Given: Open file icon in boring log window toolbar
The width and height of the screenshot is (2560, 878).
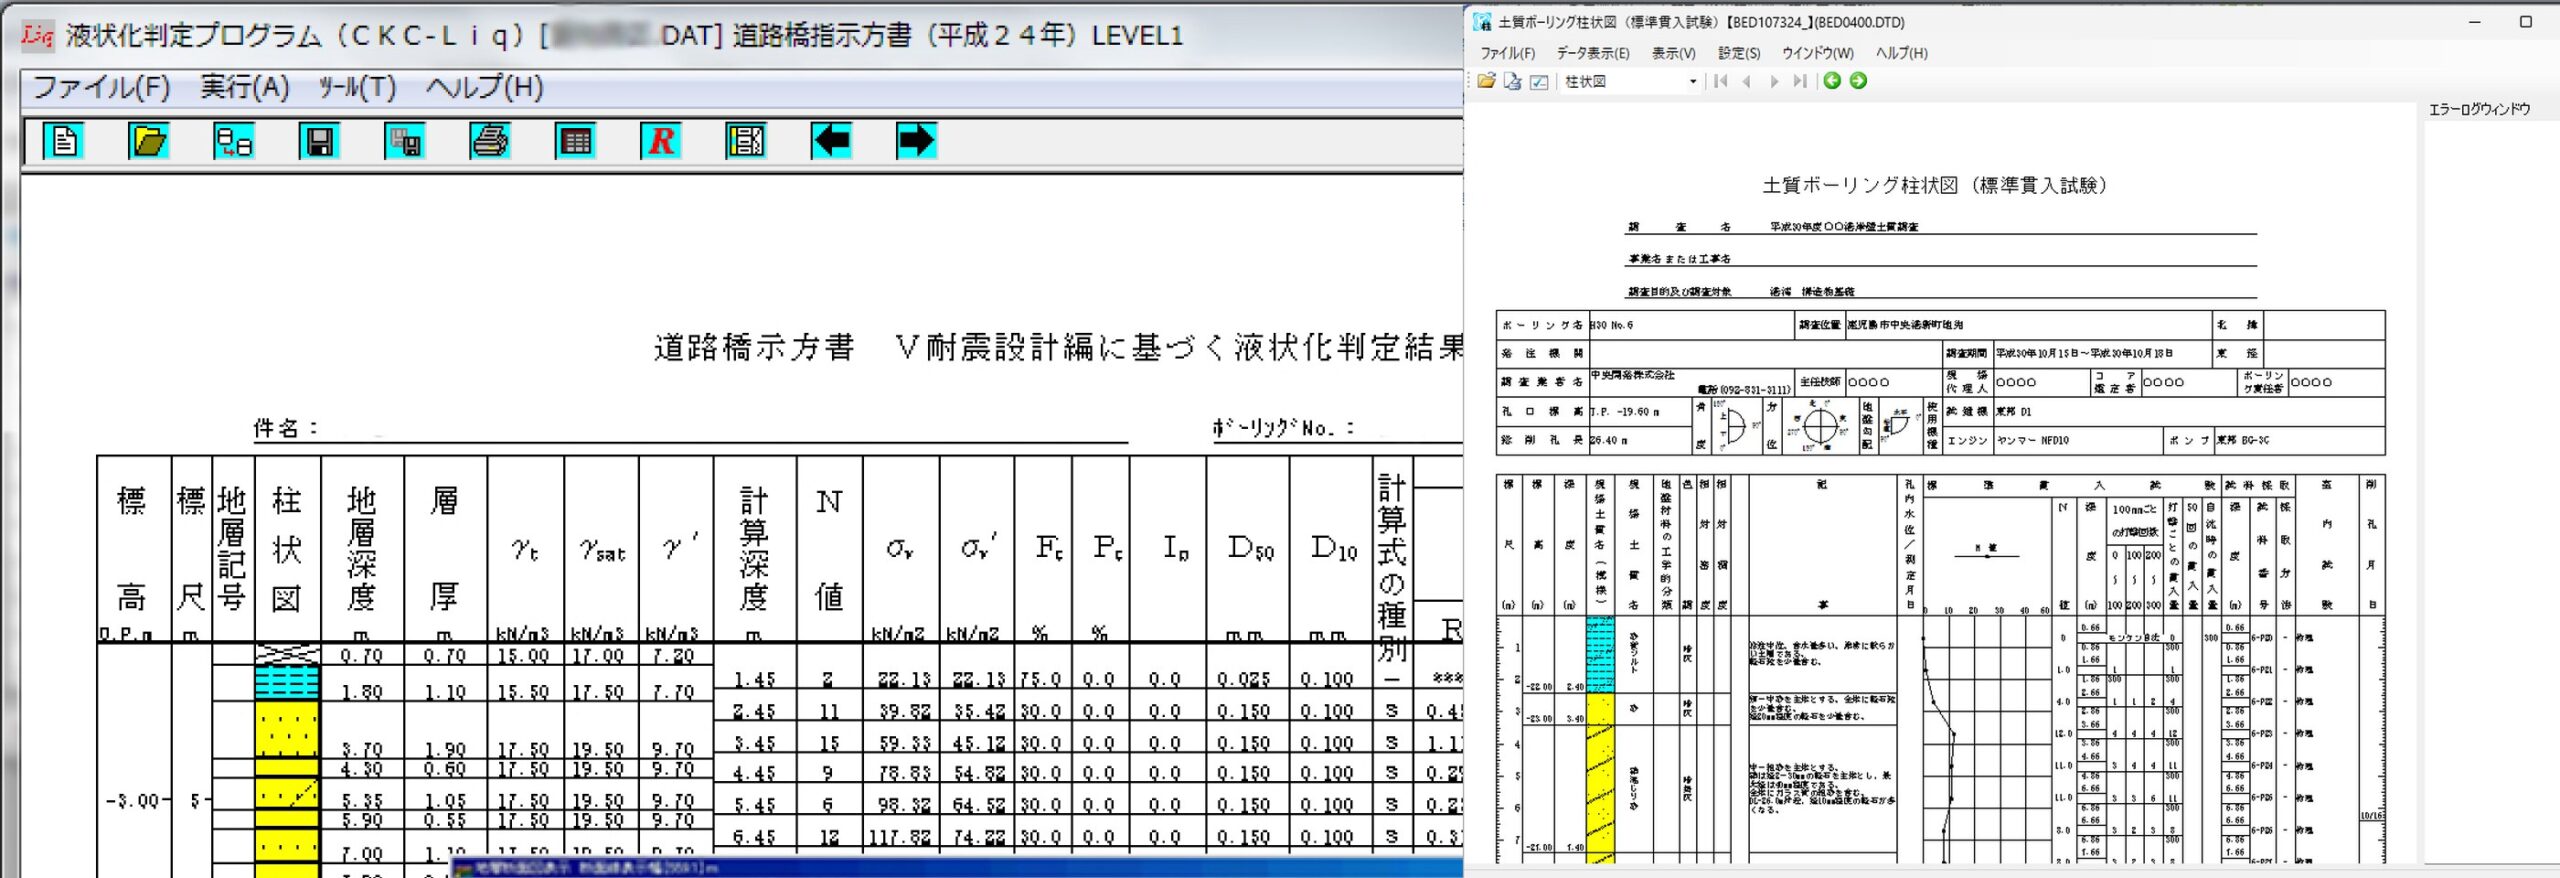Looking at the screenshot, I should tap(1486, 81).
